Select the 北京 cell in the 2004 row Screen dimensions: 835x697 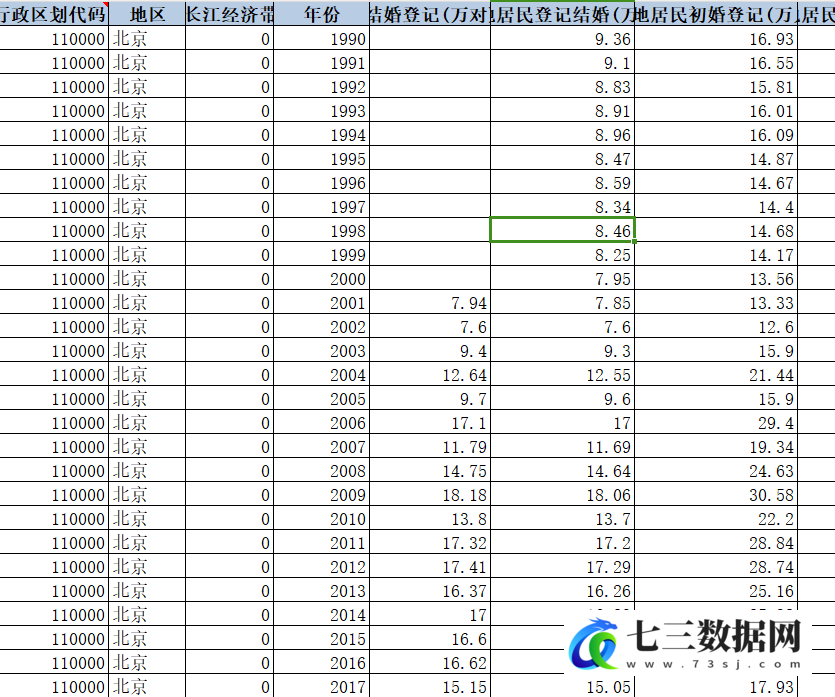tap(147, 374)
